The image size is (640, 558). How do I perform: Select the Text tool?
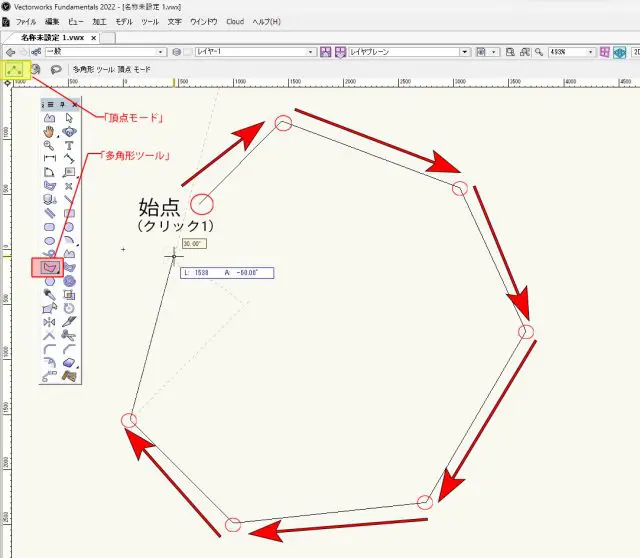pos(69,145)
